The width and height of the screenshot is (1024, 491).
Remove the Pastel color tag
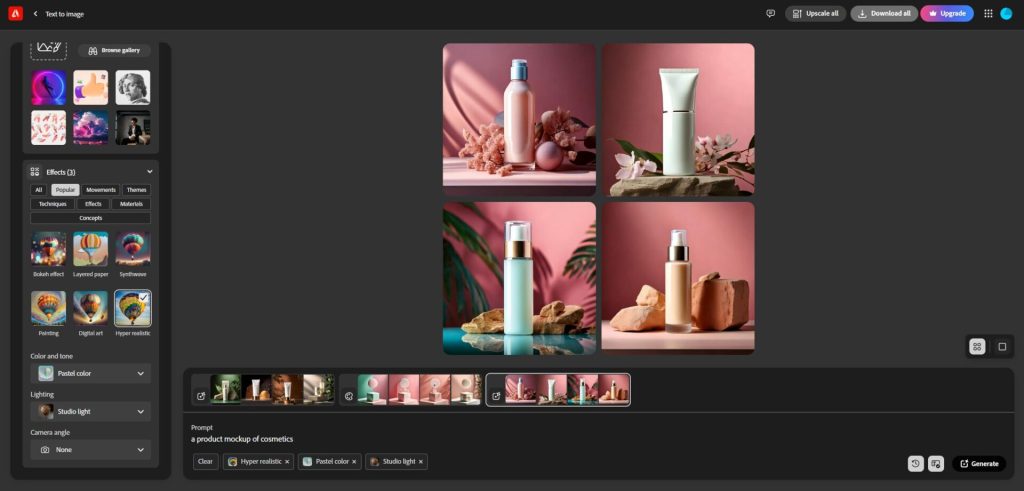355,462
